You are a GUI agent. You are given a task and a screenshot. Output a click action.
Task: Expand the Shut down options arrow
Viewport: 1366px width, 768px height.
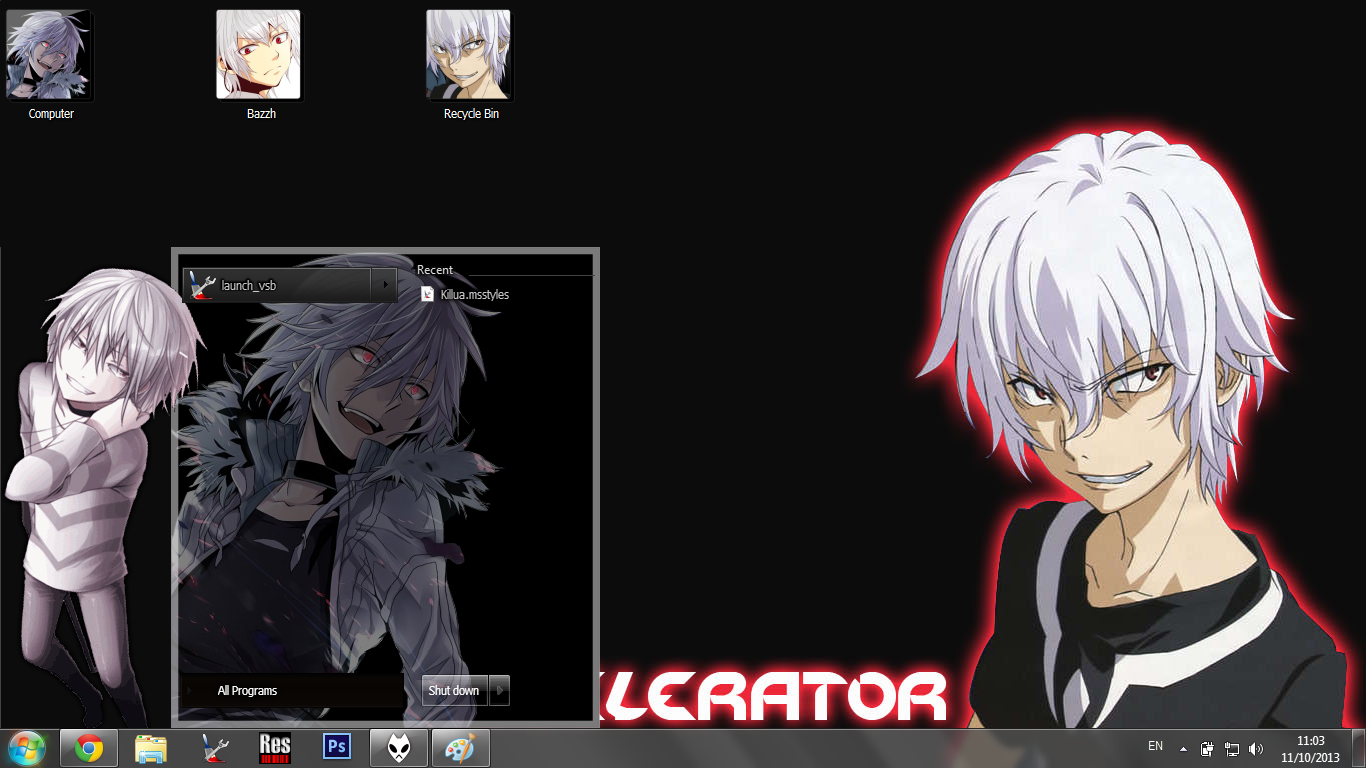point(499,691)
